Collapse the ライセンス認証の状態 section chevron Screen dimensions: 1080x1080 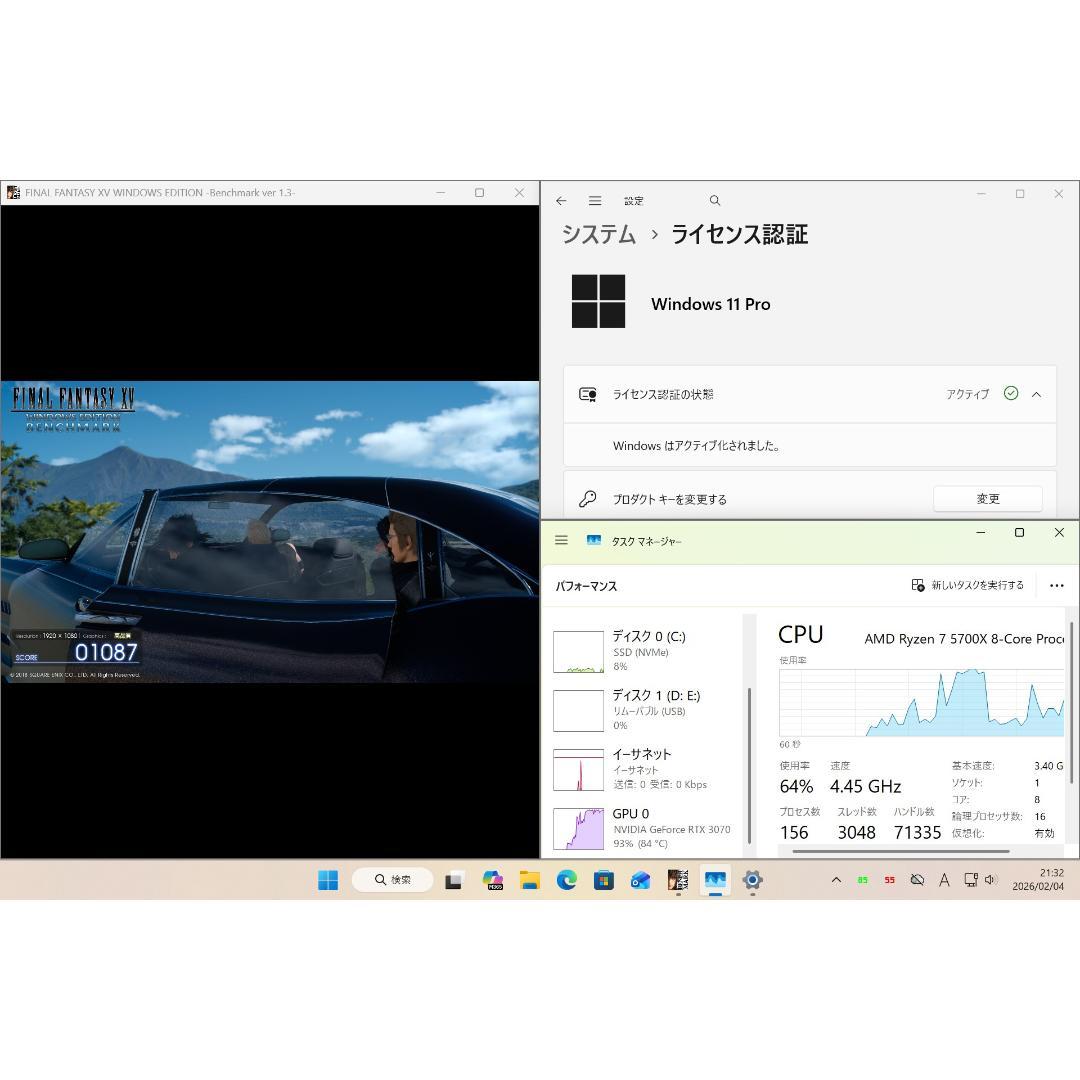point(1037,394)
